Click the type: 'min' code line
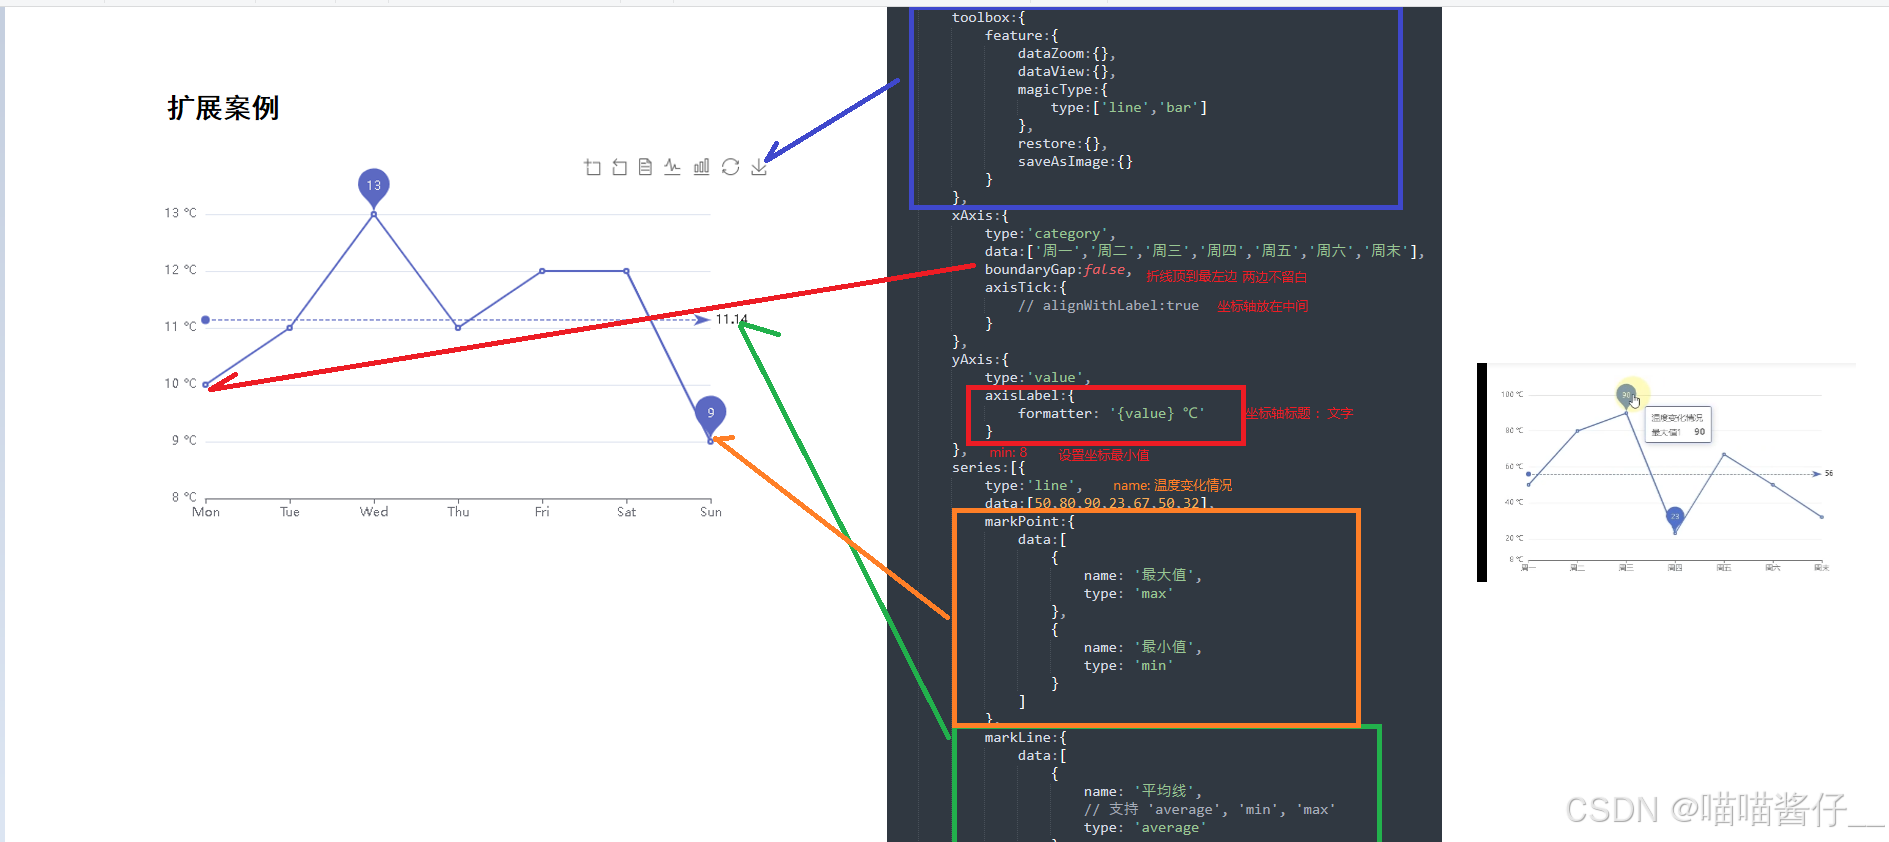The width and height of the screenshot is (1889, 842). pyautogui.click(x=1129, y=666)
